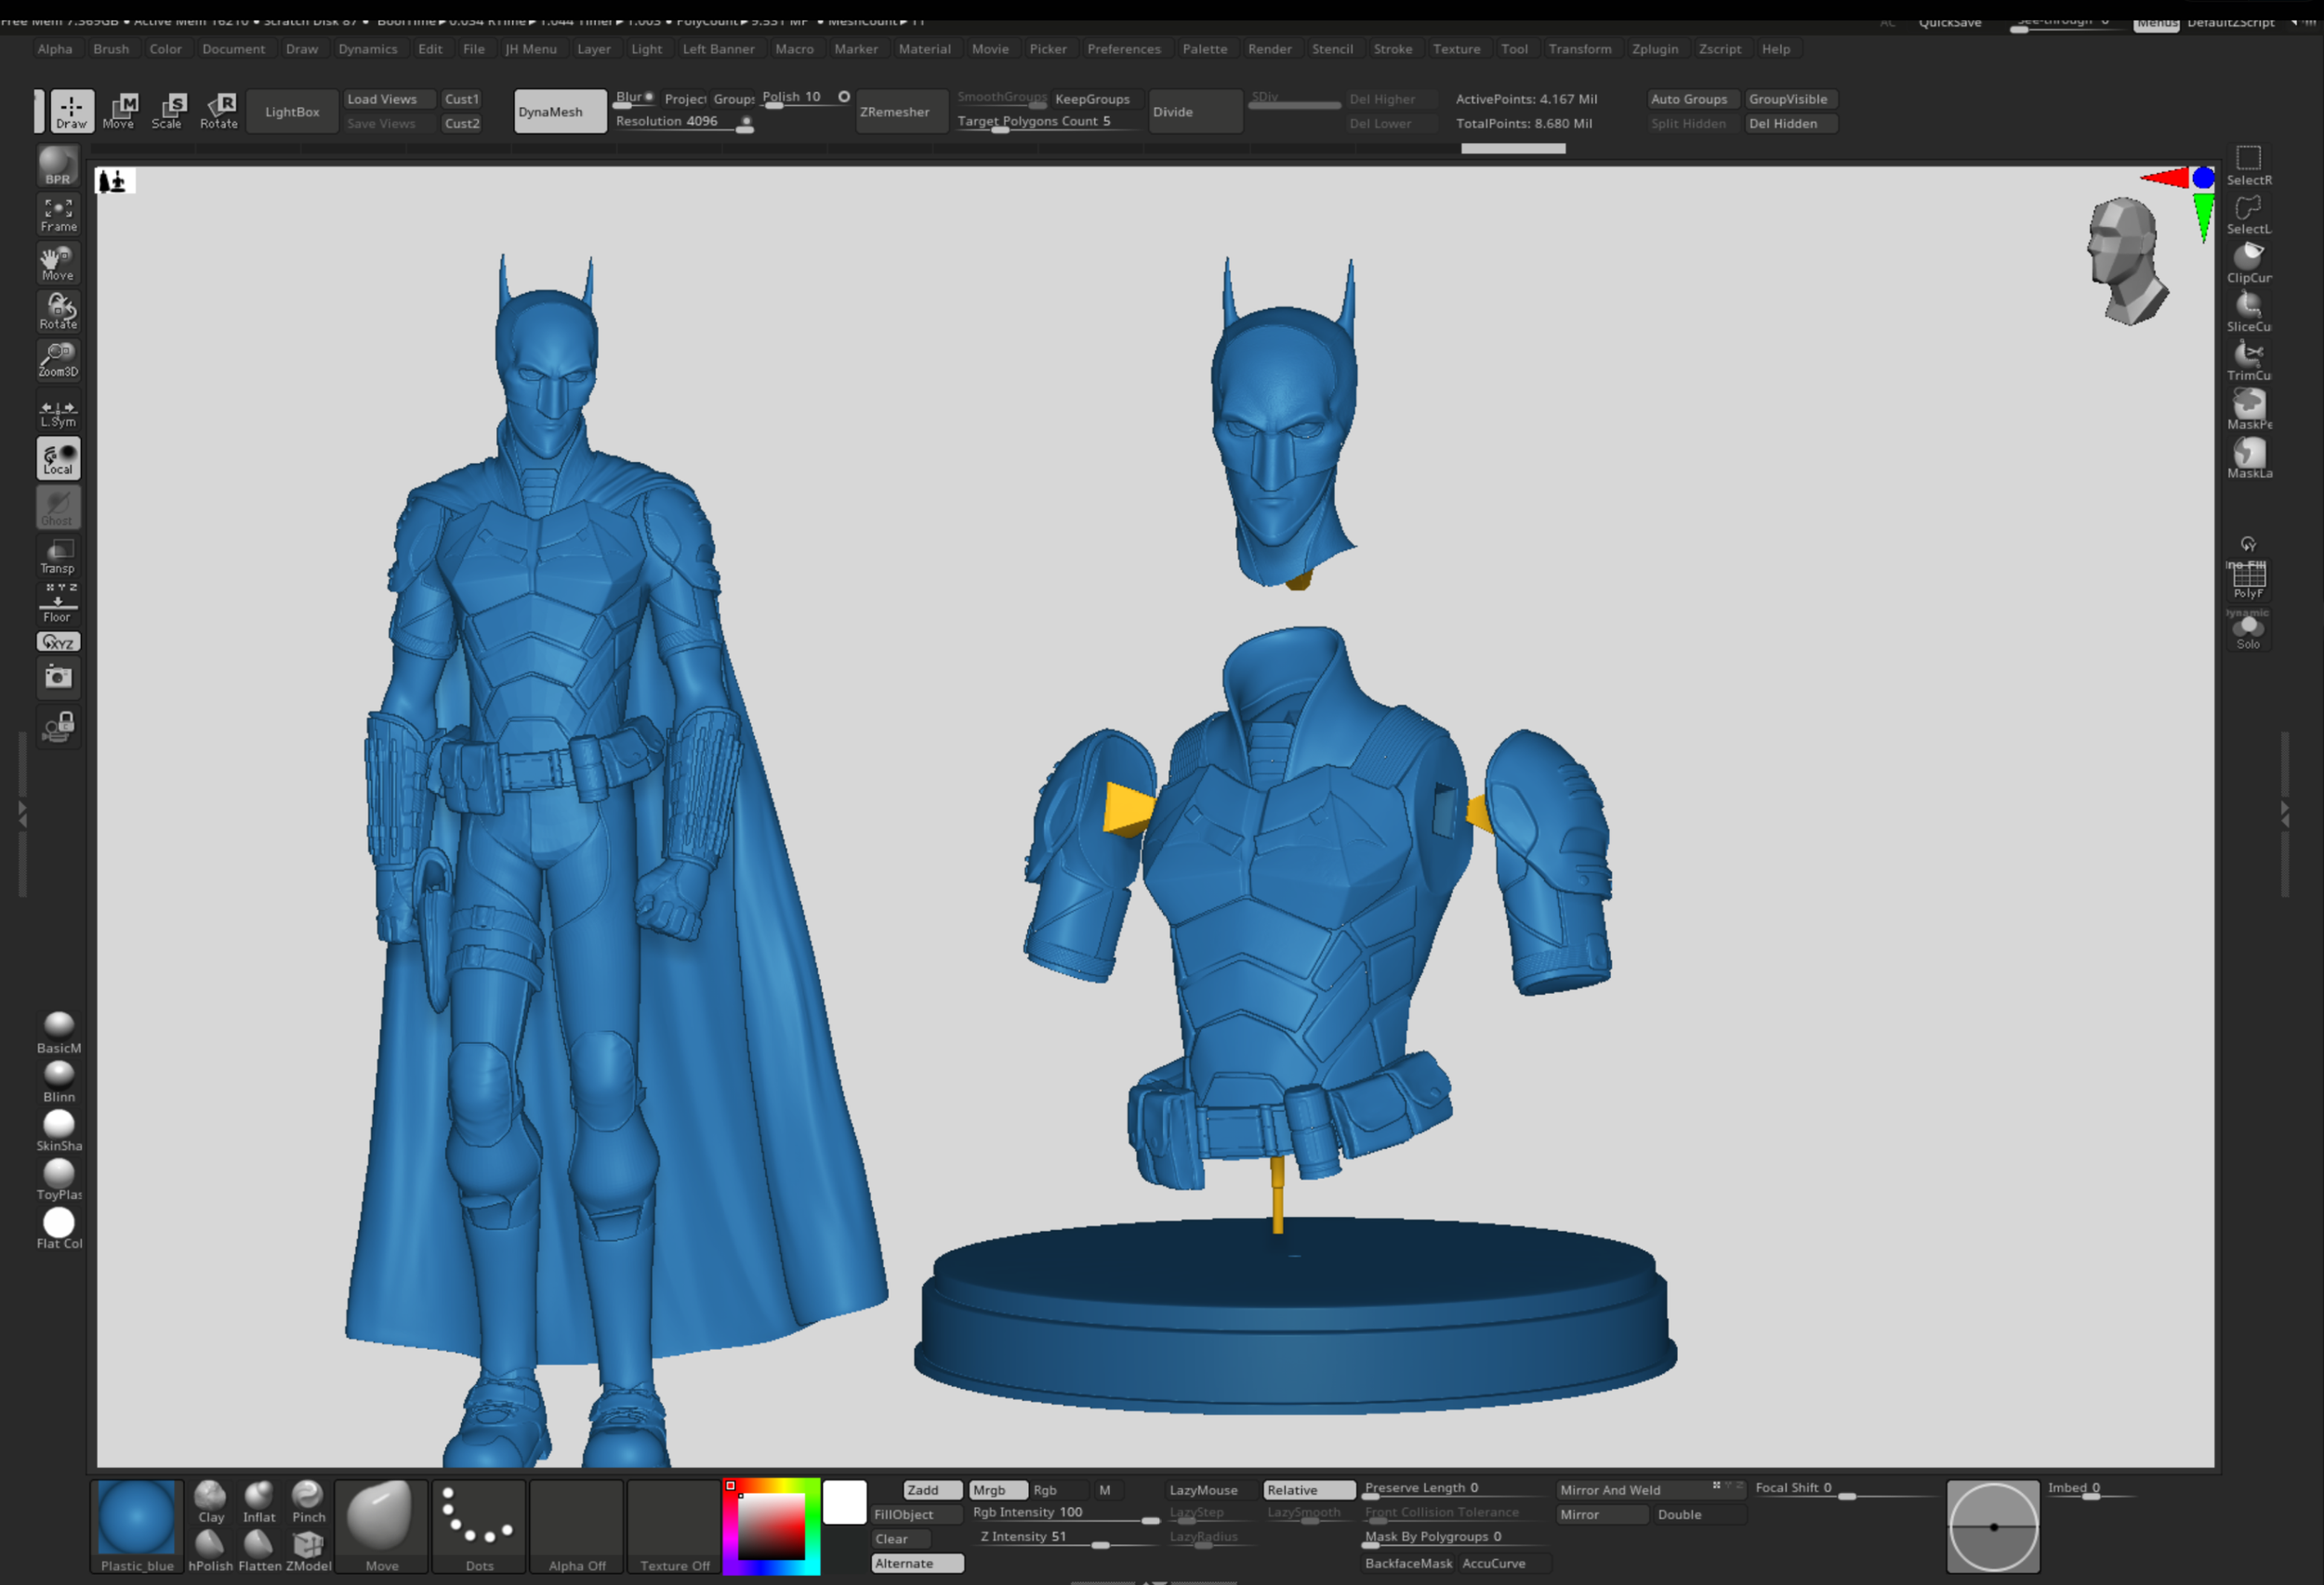Select the Clay brush icon
This screenshot has height=1585, width=2324.
click(211, 1502)
